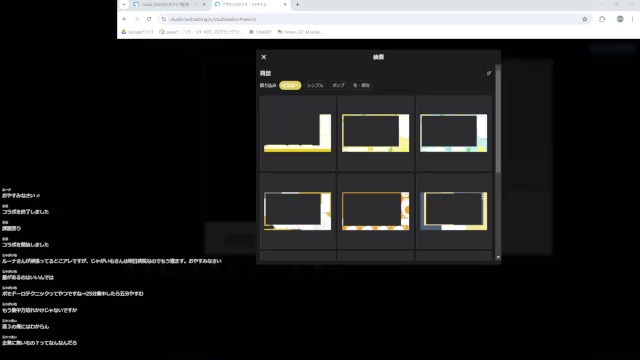Viewport: 640px width, 360px height.
Task: Open the ChatGPT bookmark
Action: click(260, 32)
